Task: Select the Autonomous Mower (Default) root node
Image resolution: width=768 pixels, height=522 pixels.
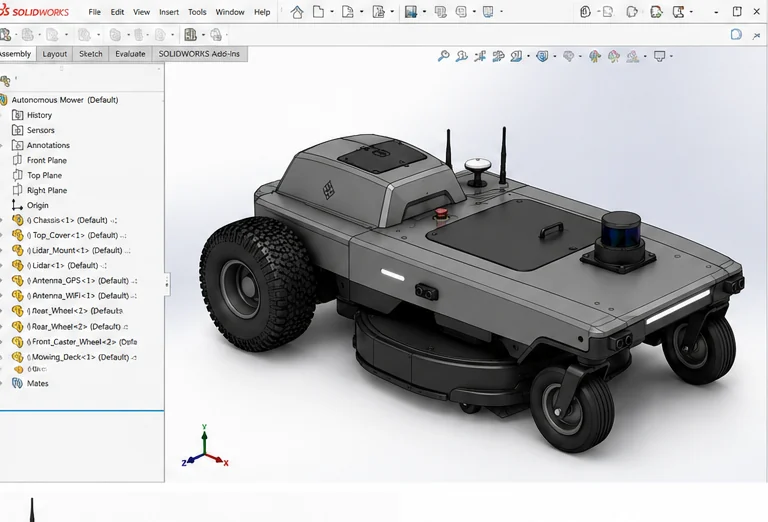Action: click(x=59, y=100)
